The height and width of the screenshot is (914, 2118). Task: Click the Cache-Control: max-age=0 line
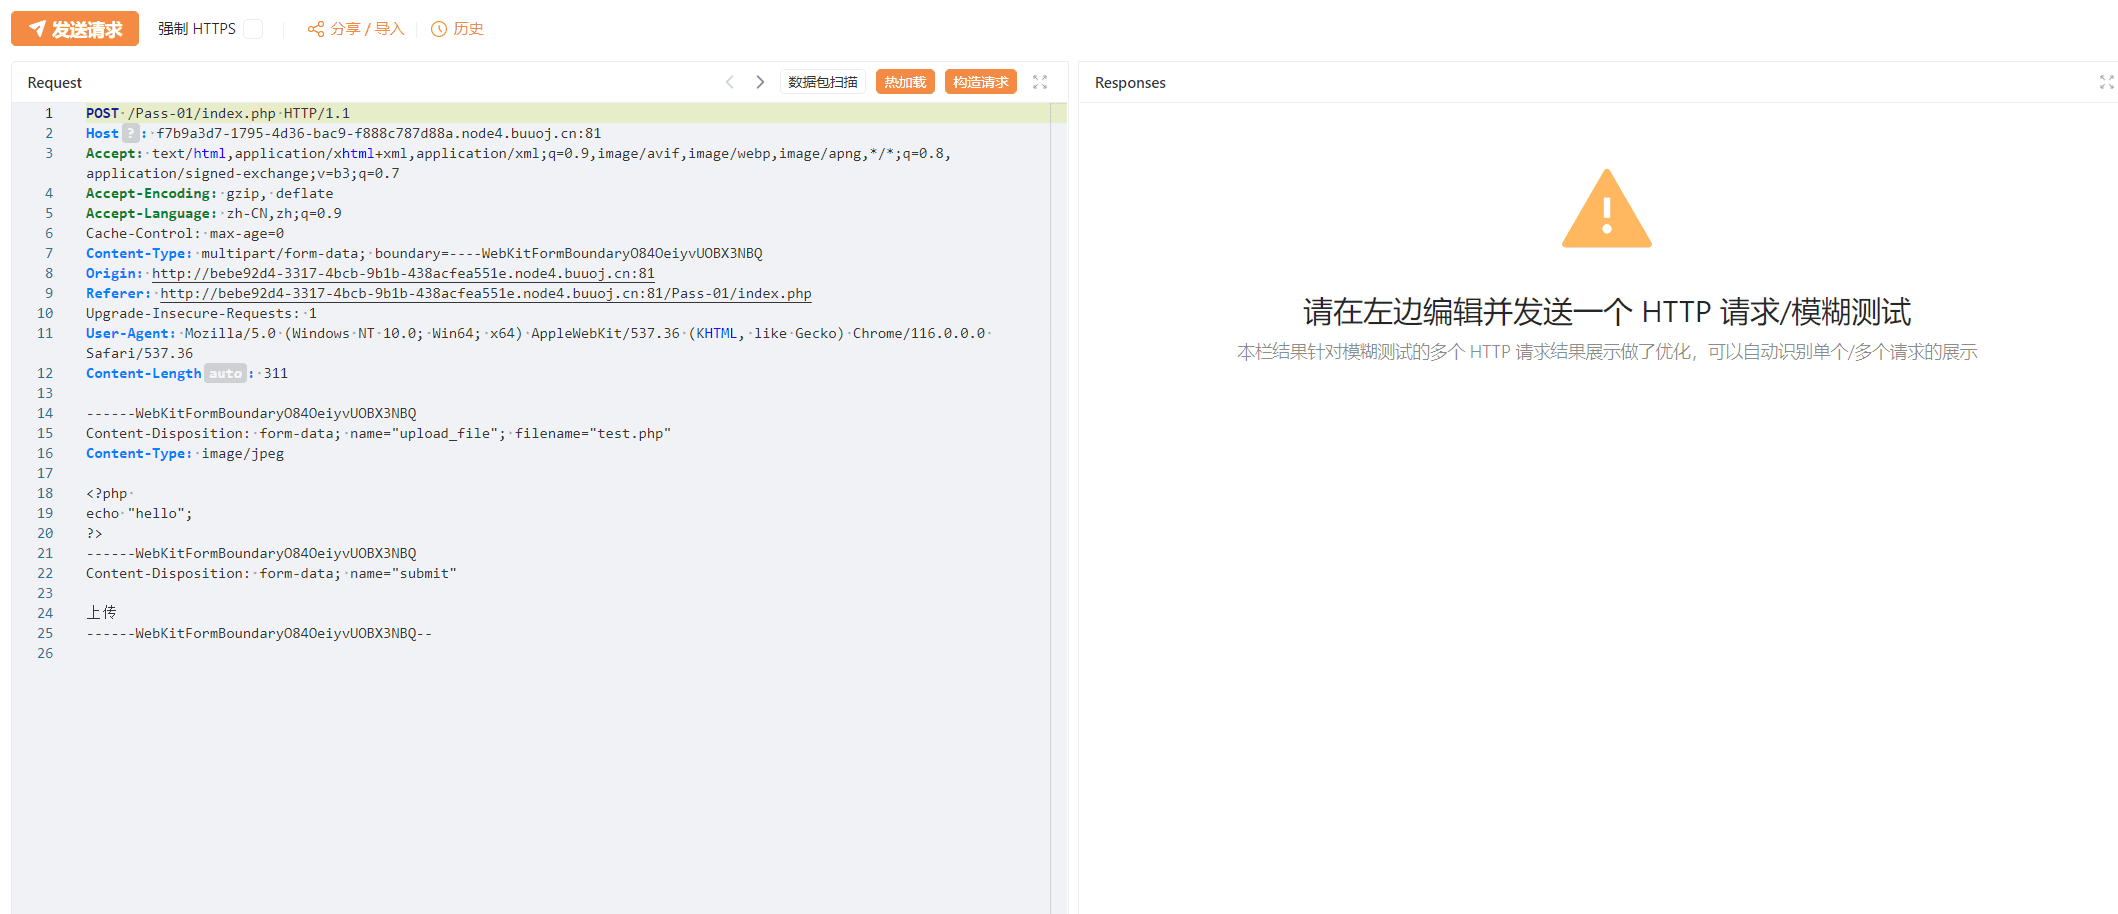[185, 233]
